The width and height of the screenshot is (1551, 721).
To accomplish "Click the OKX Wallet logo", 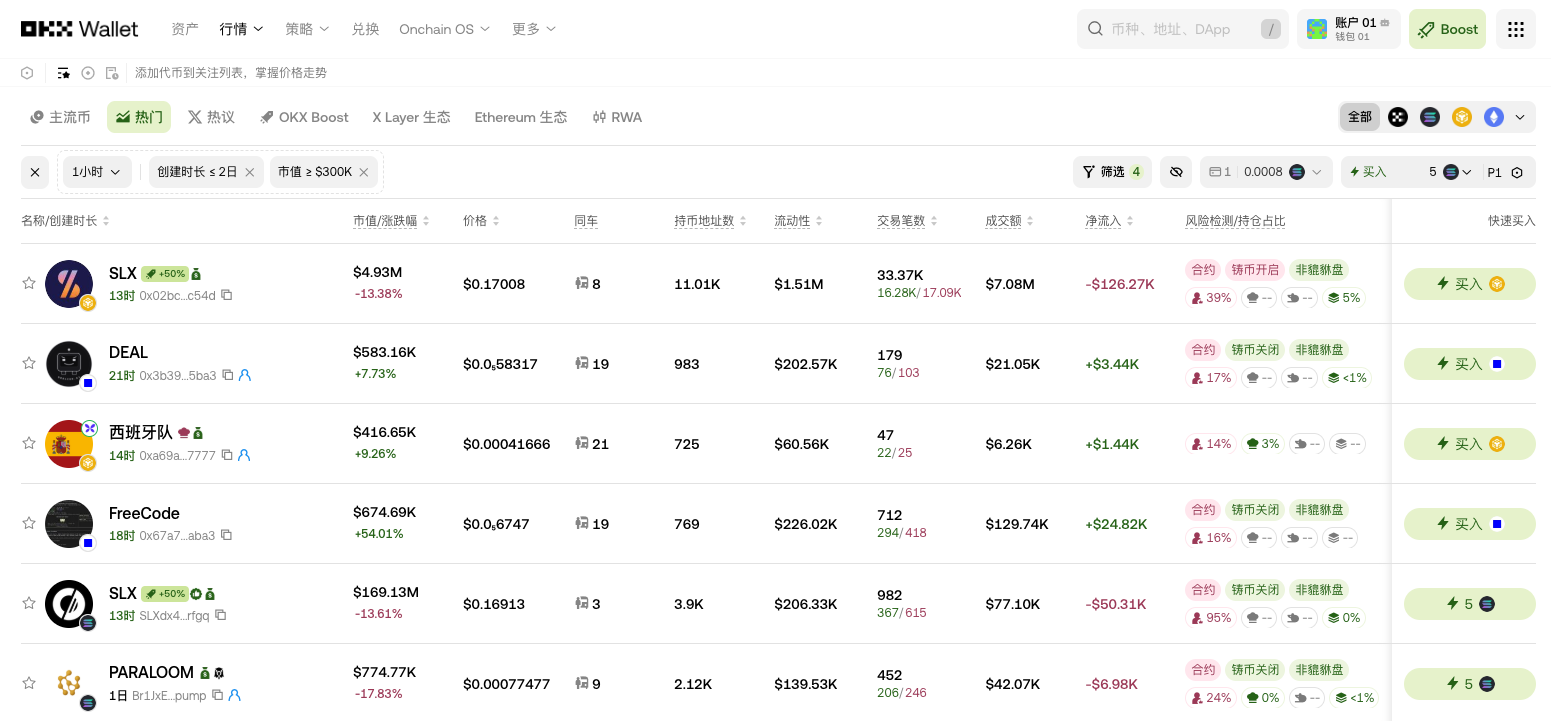I will (x=80, y=29).
